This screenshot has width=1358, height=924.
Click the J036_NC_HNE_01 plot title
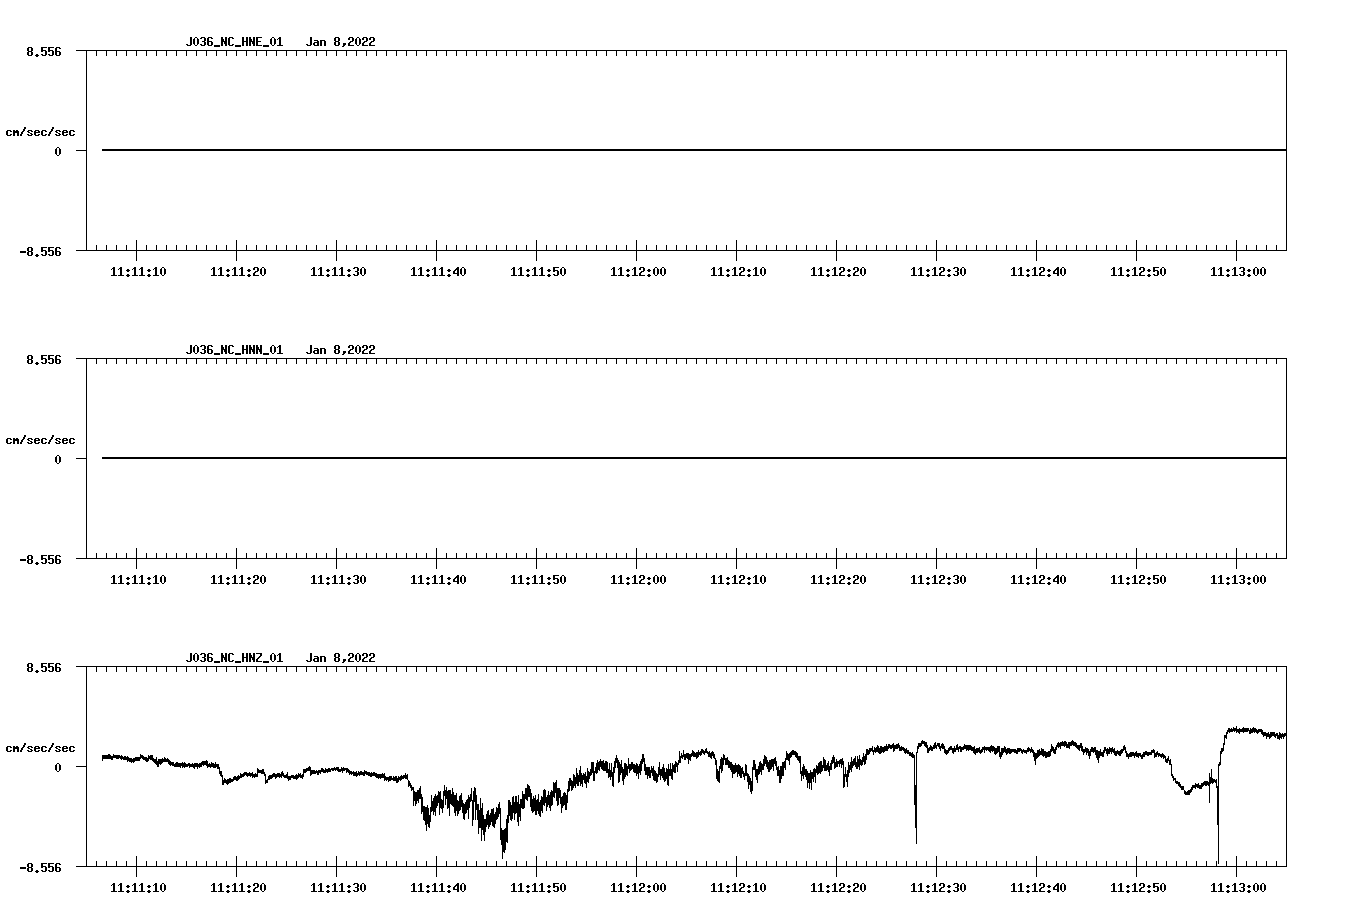[234, 42]
